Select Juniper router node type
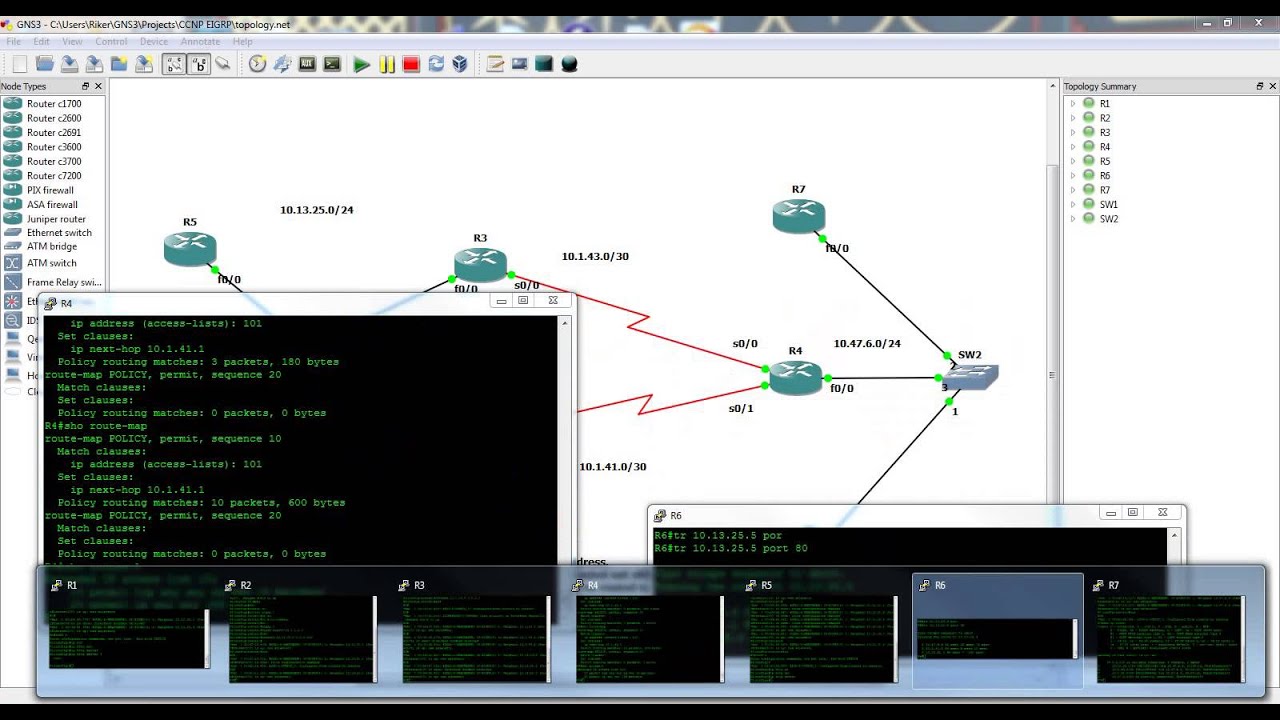 pyautogui.click(x=56, y=219)
